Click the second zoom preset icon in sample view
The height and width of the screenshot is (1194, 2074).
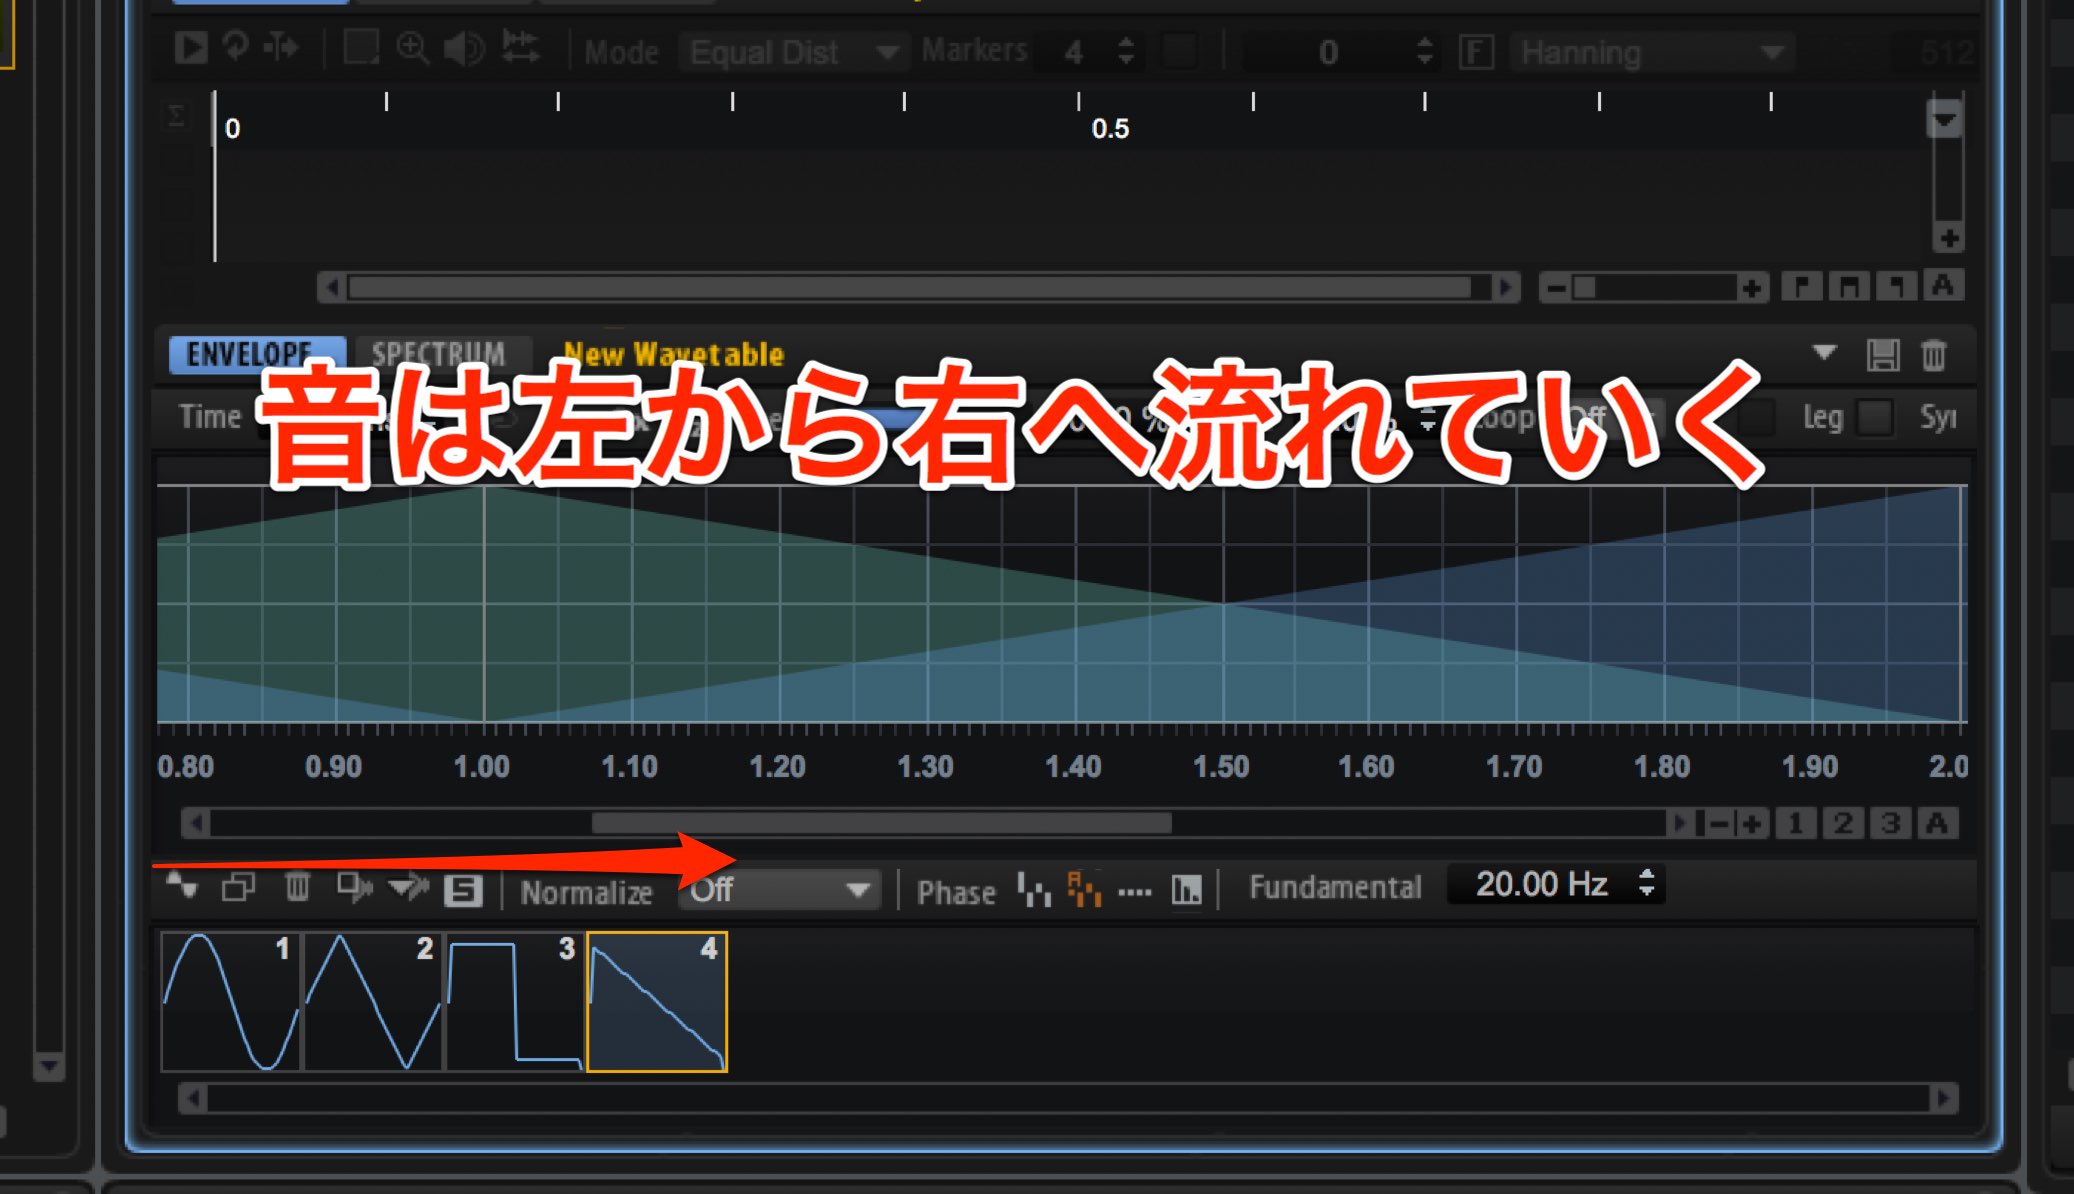pos(1849,287)
